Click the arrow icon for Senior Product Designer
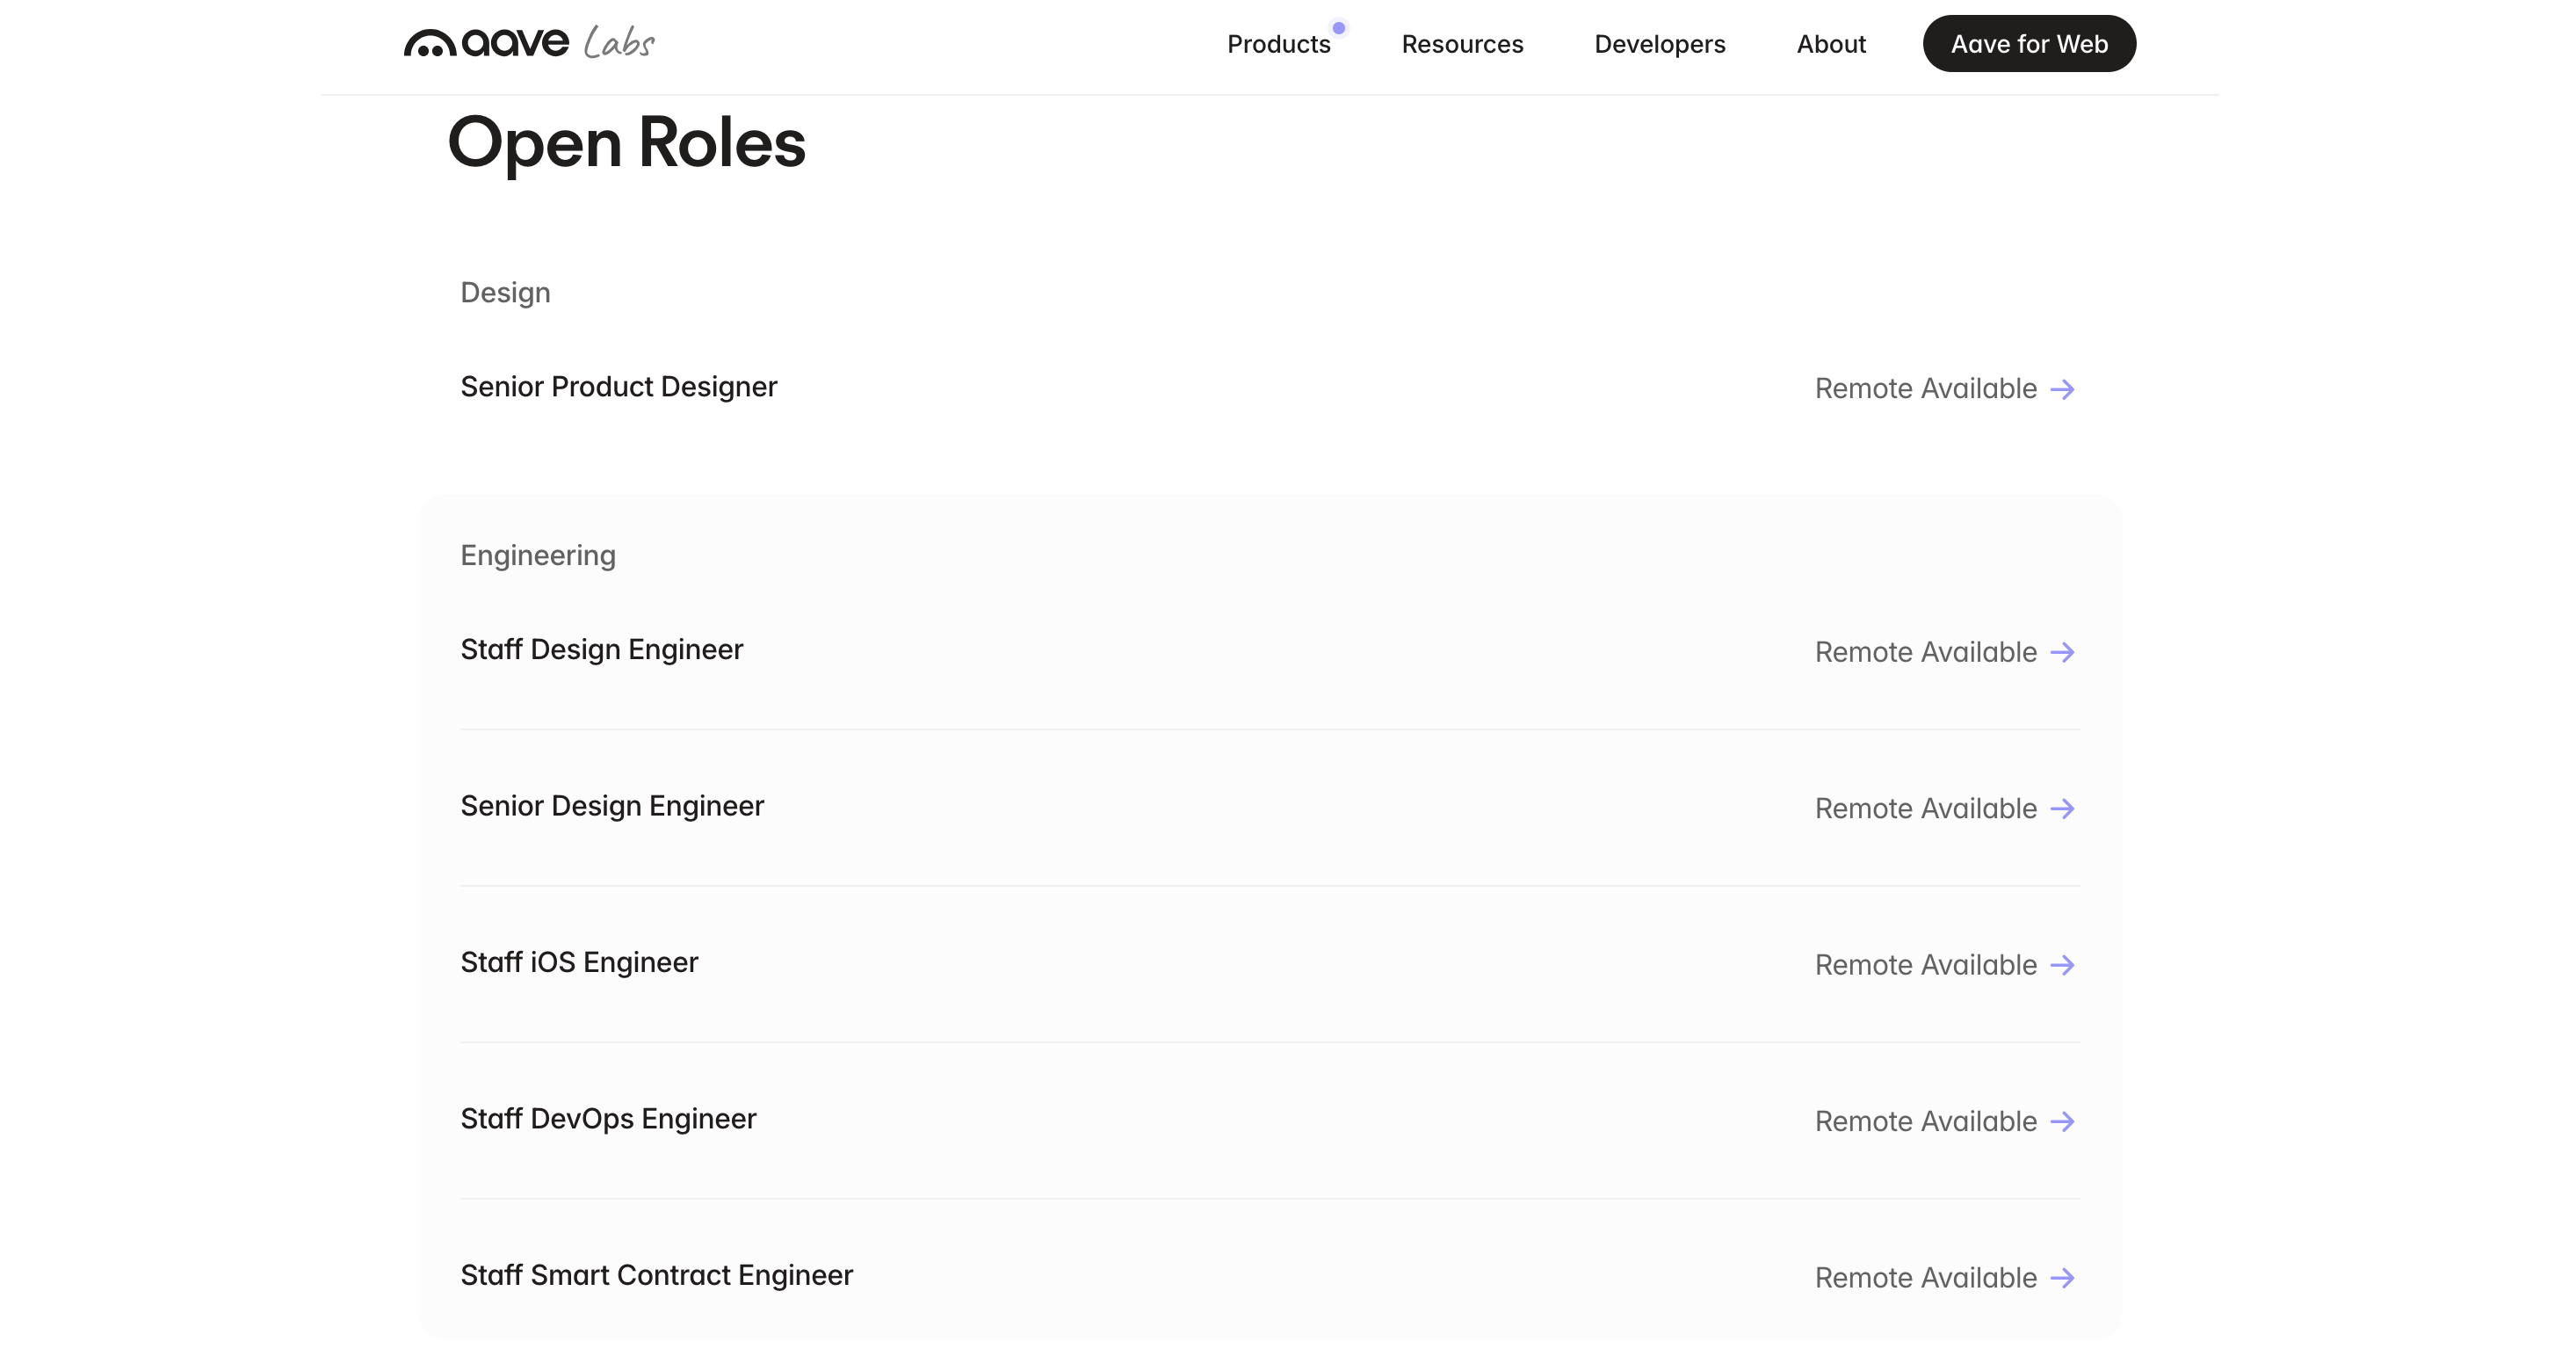This screenshot has height=1371, width=2576. (2062, 389)
